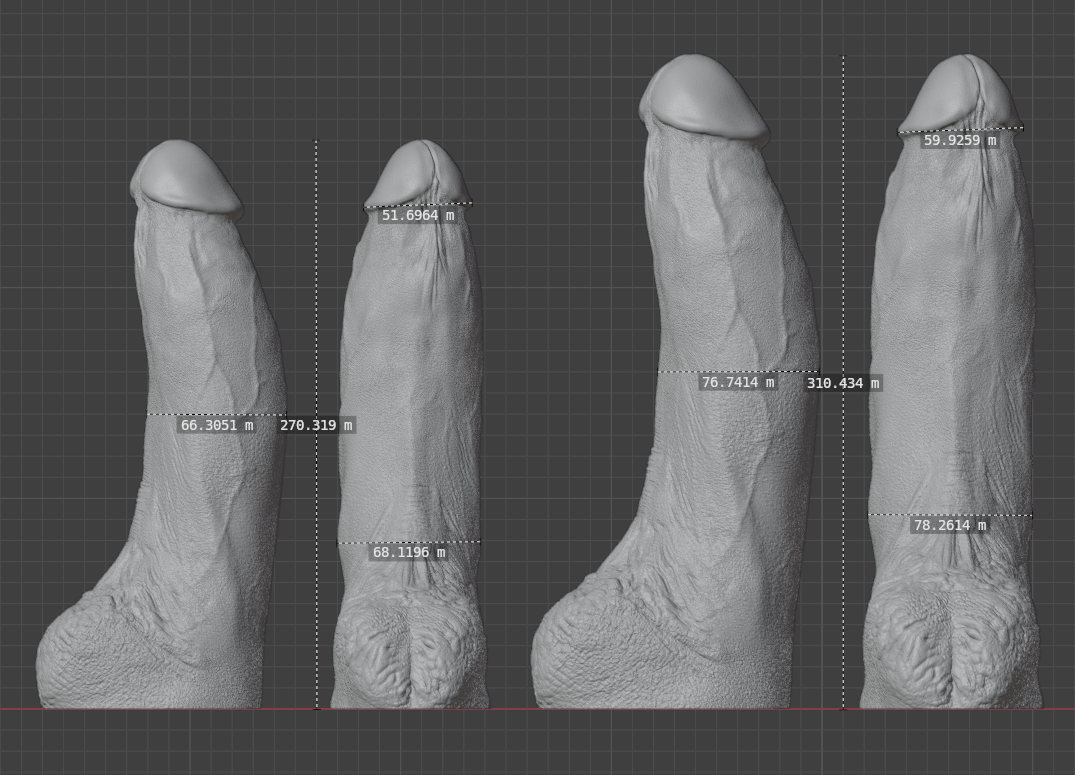Select the 270.319 m height measurement label
Viewport: 1075px width, 775px height.
(x=316, y=425)
